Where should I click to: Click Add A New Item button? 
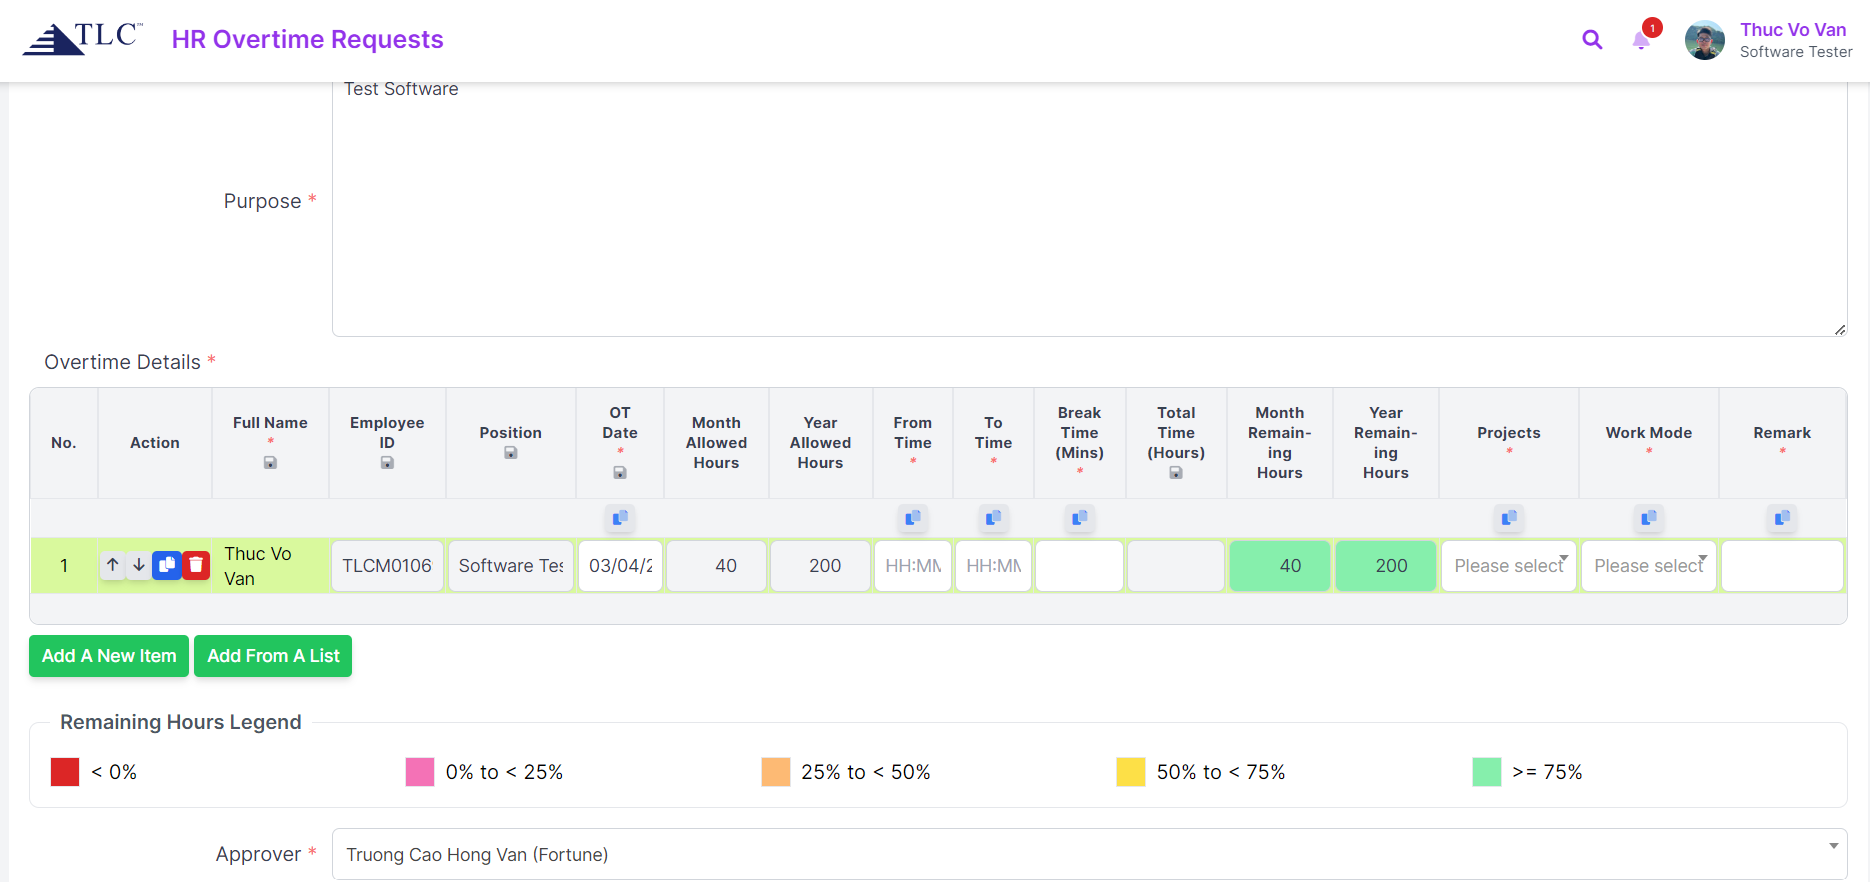coord(109,656)
